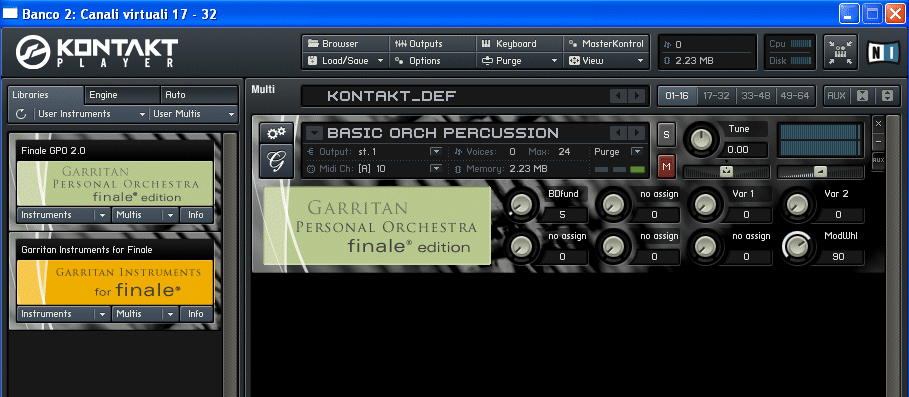The width and height of the screenshot is (909, 397).
Task: Click the instrument options gear icon
Action: coord(276,133)
